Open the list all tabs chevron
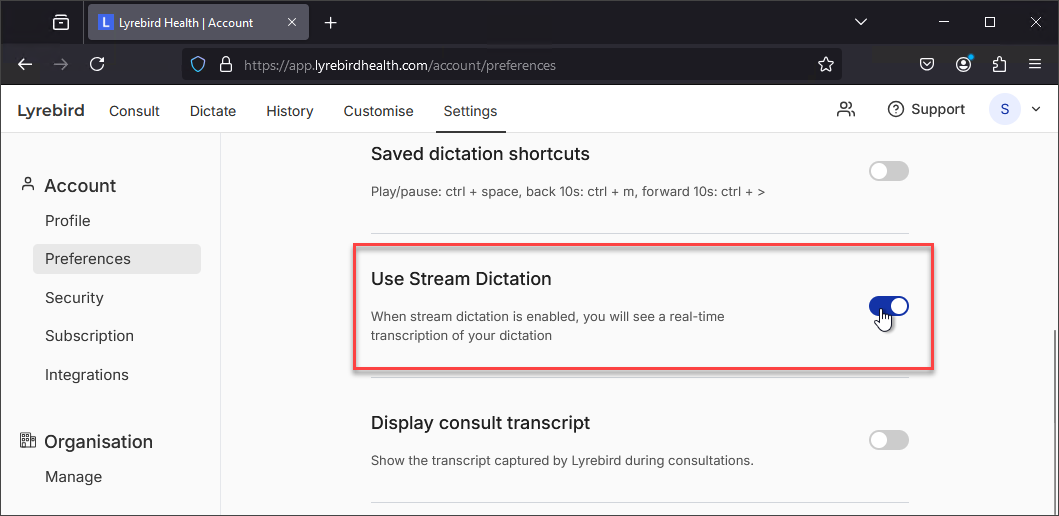The height and width of the screenshot is (516, 1059). (860, 22)
